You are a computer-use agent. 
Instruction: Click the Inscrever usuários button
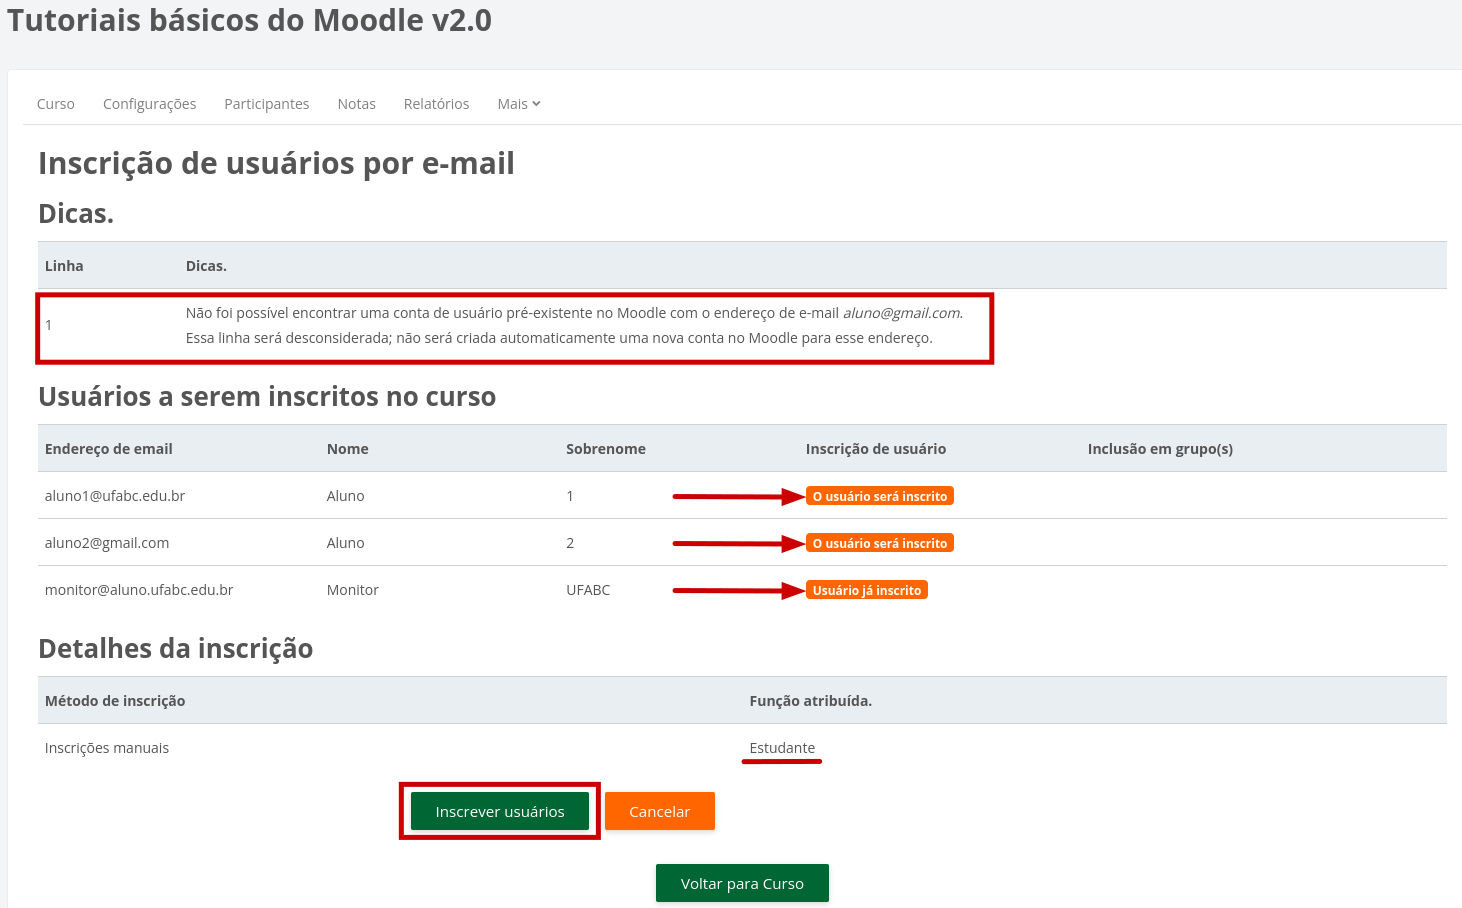[499, 811]
